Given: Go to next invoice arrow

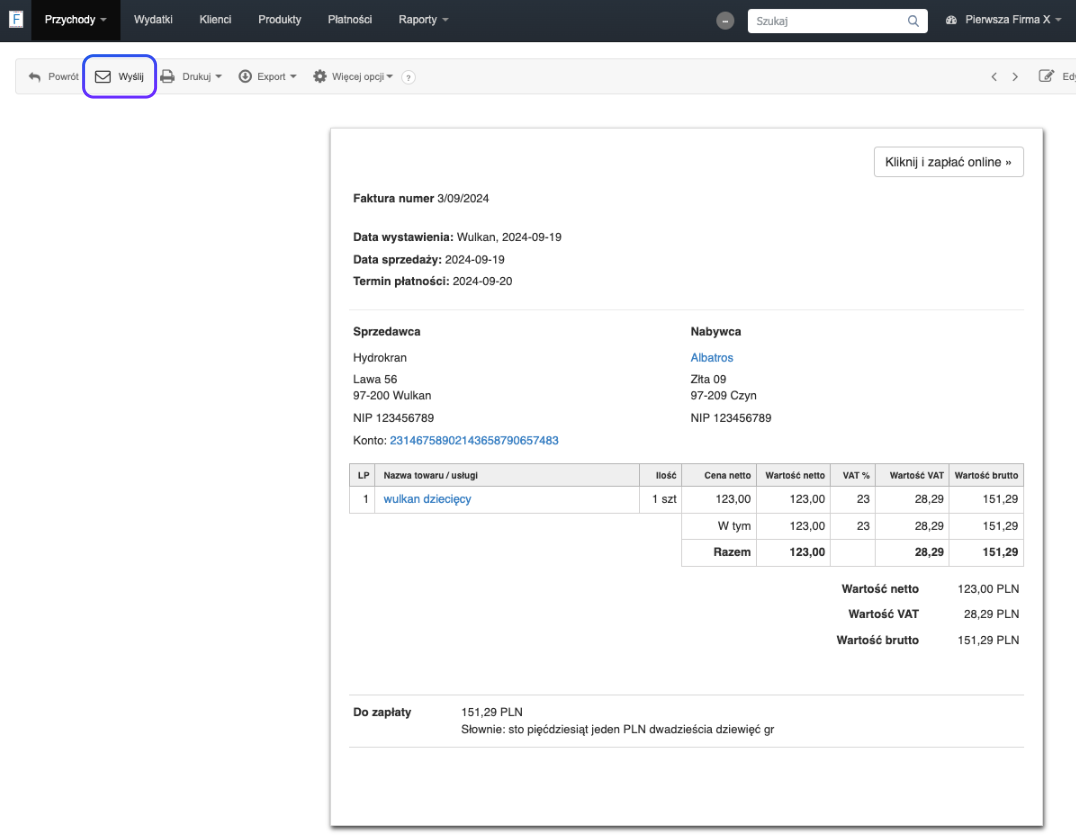Looking at the screenshot, I should point(1015,77).
